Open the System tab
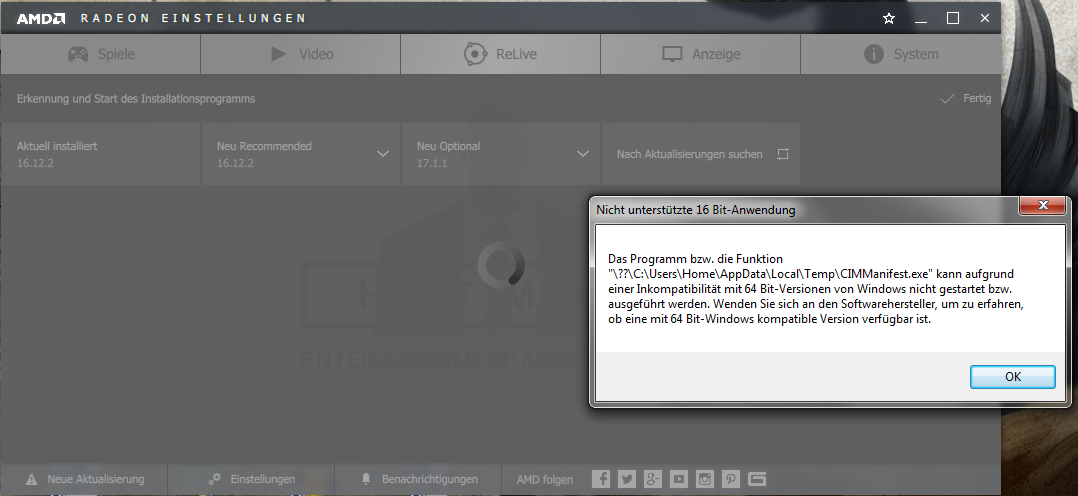The image size is (1078, 496). coord(901,54)
